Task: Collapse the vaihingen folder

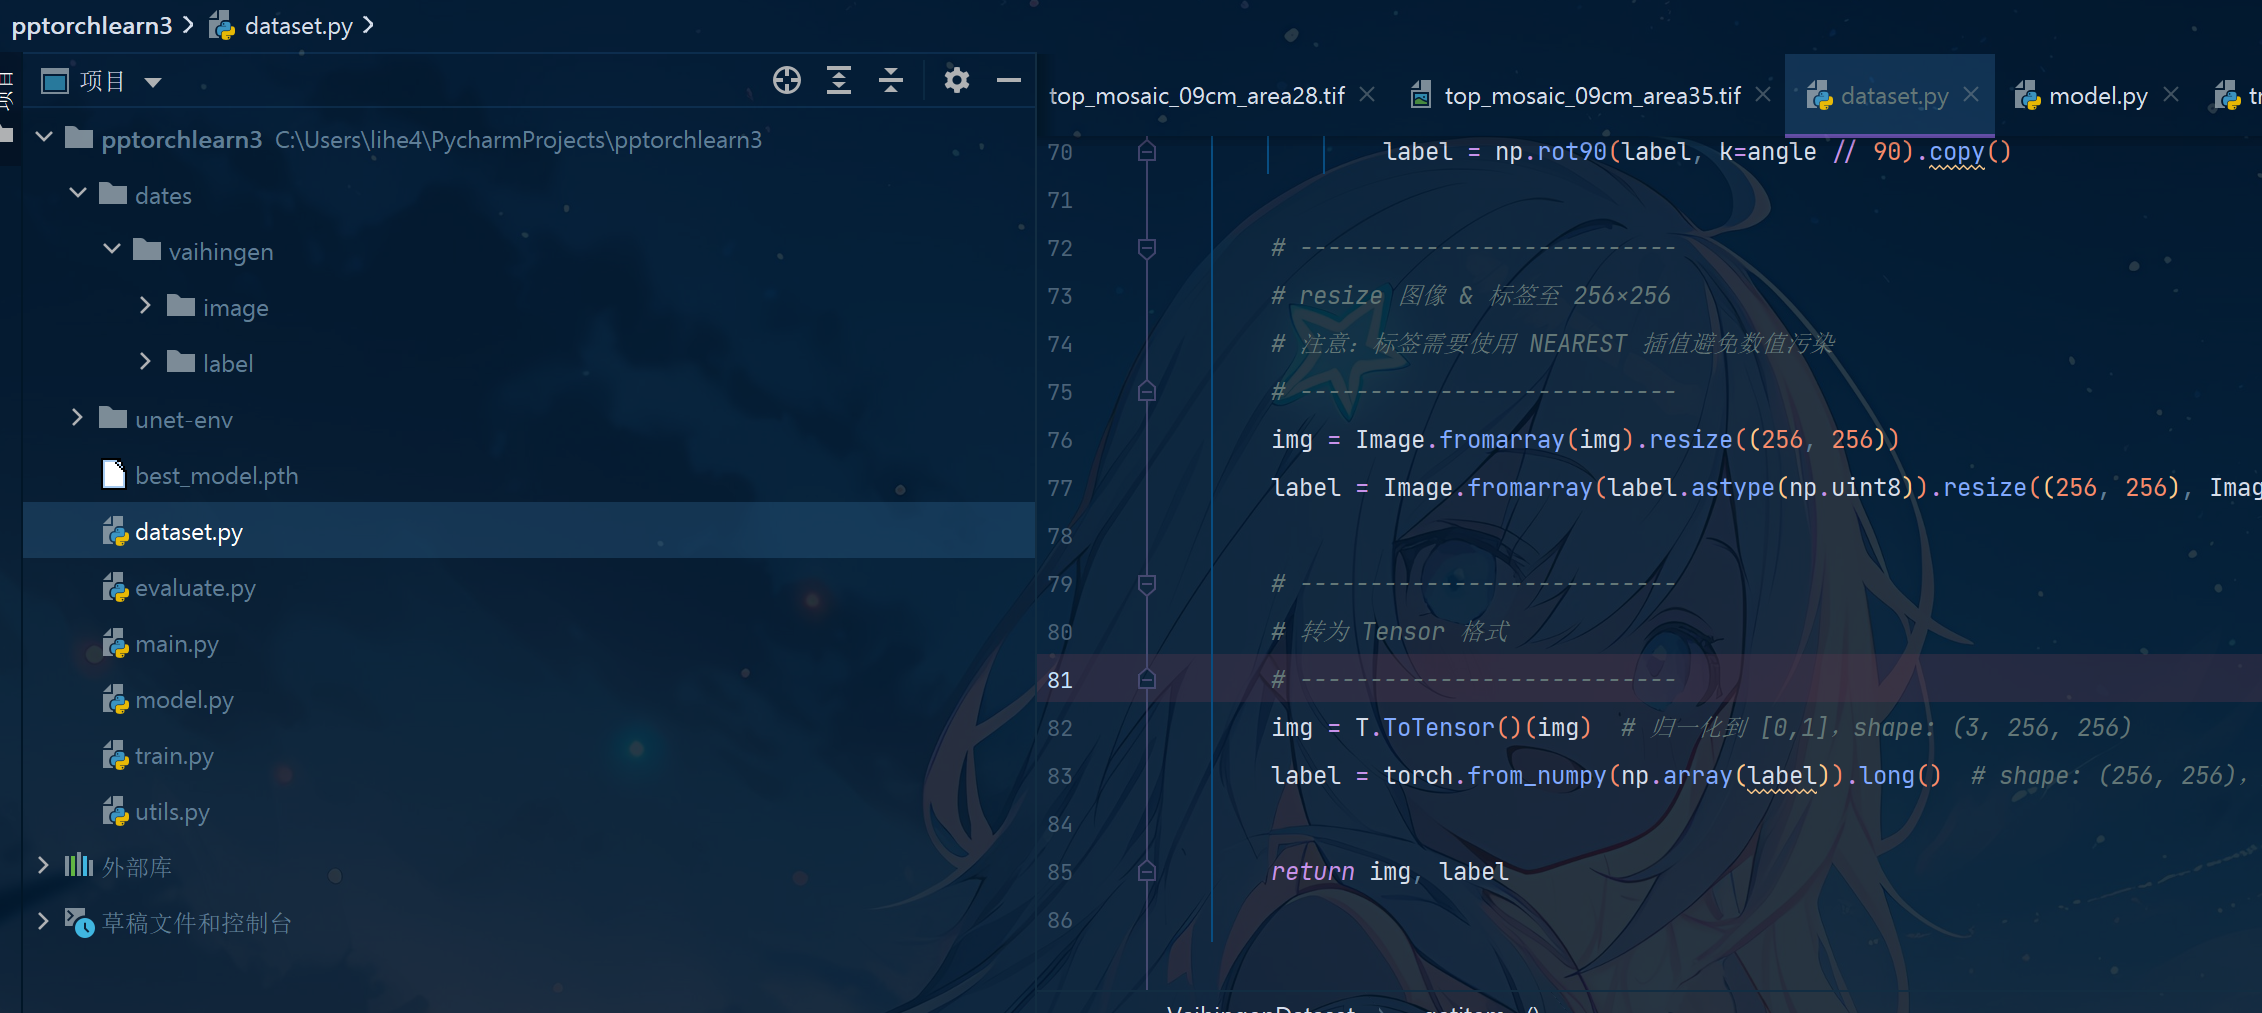Action: [112, 249]
